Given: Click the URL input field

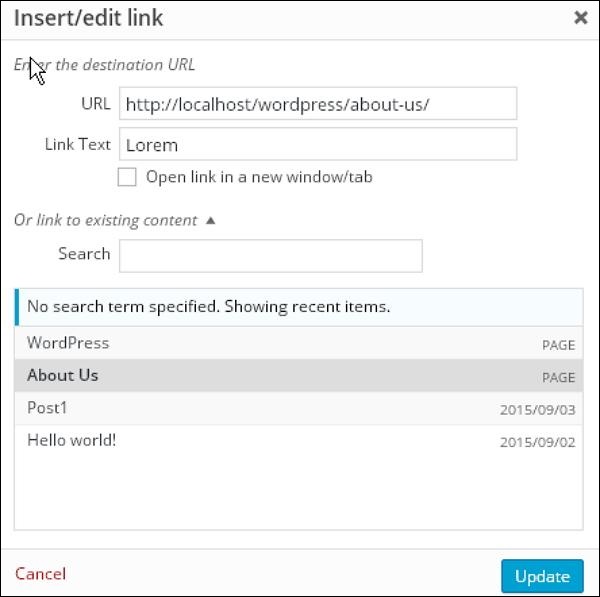Looking at the screenshot, I should (317, 104).
